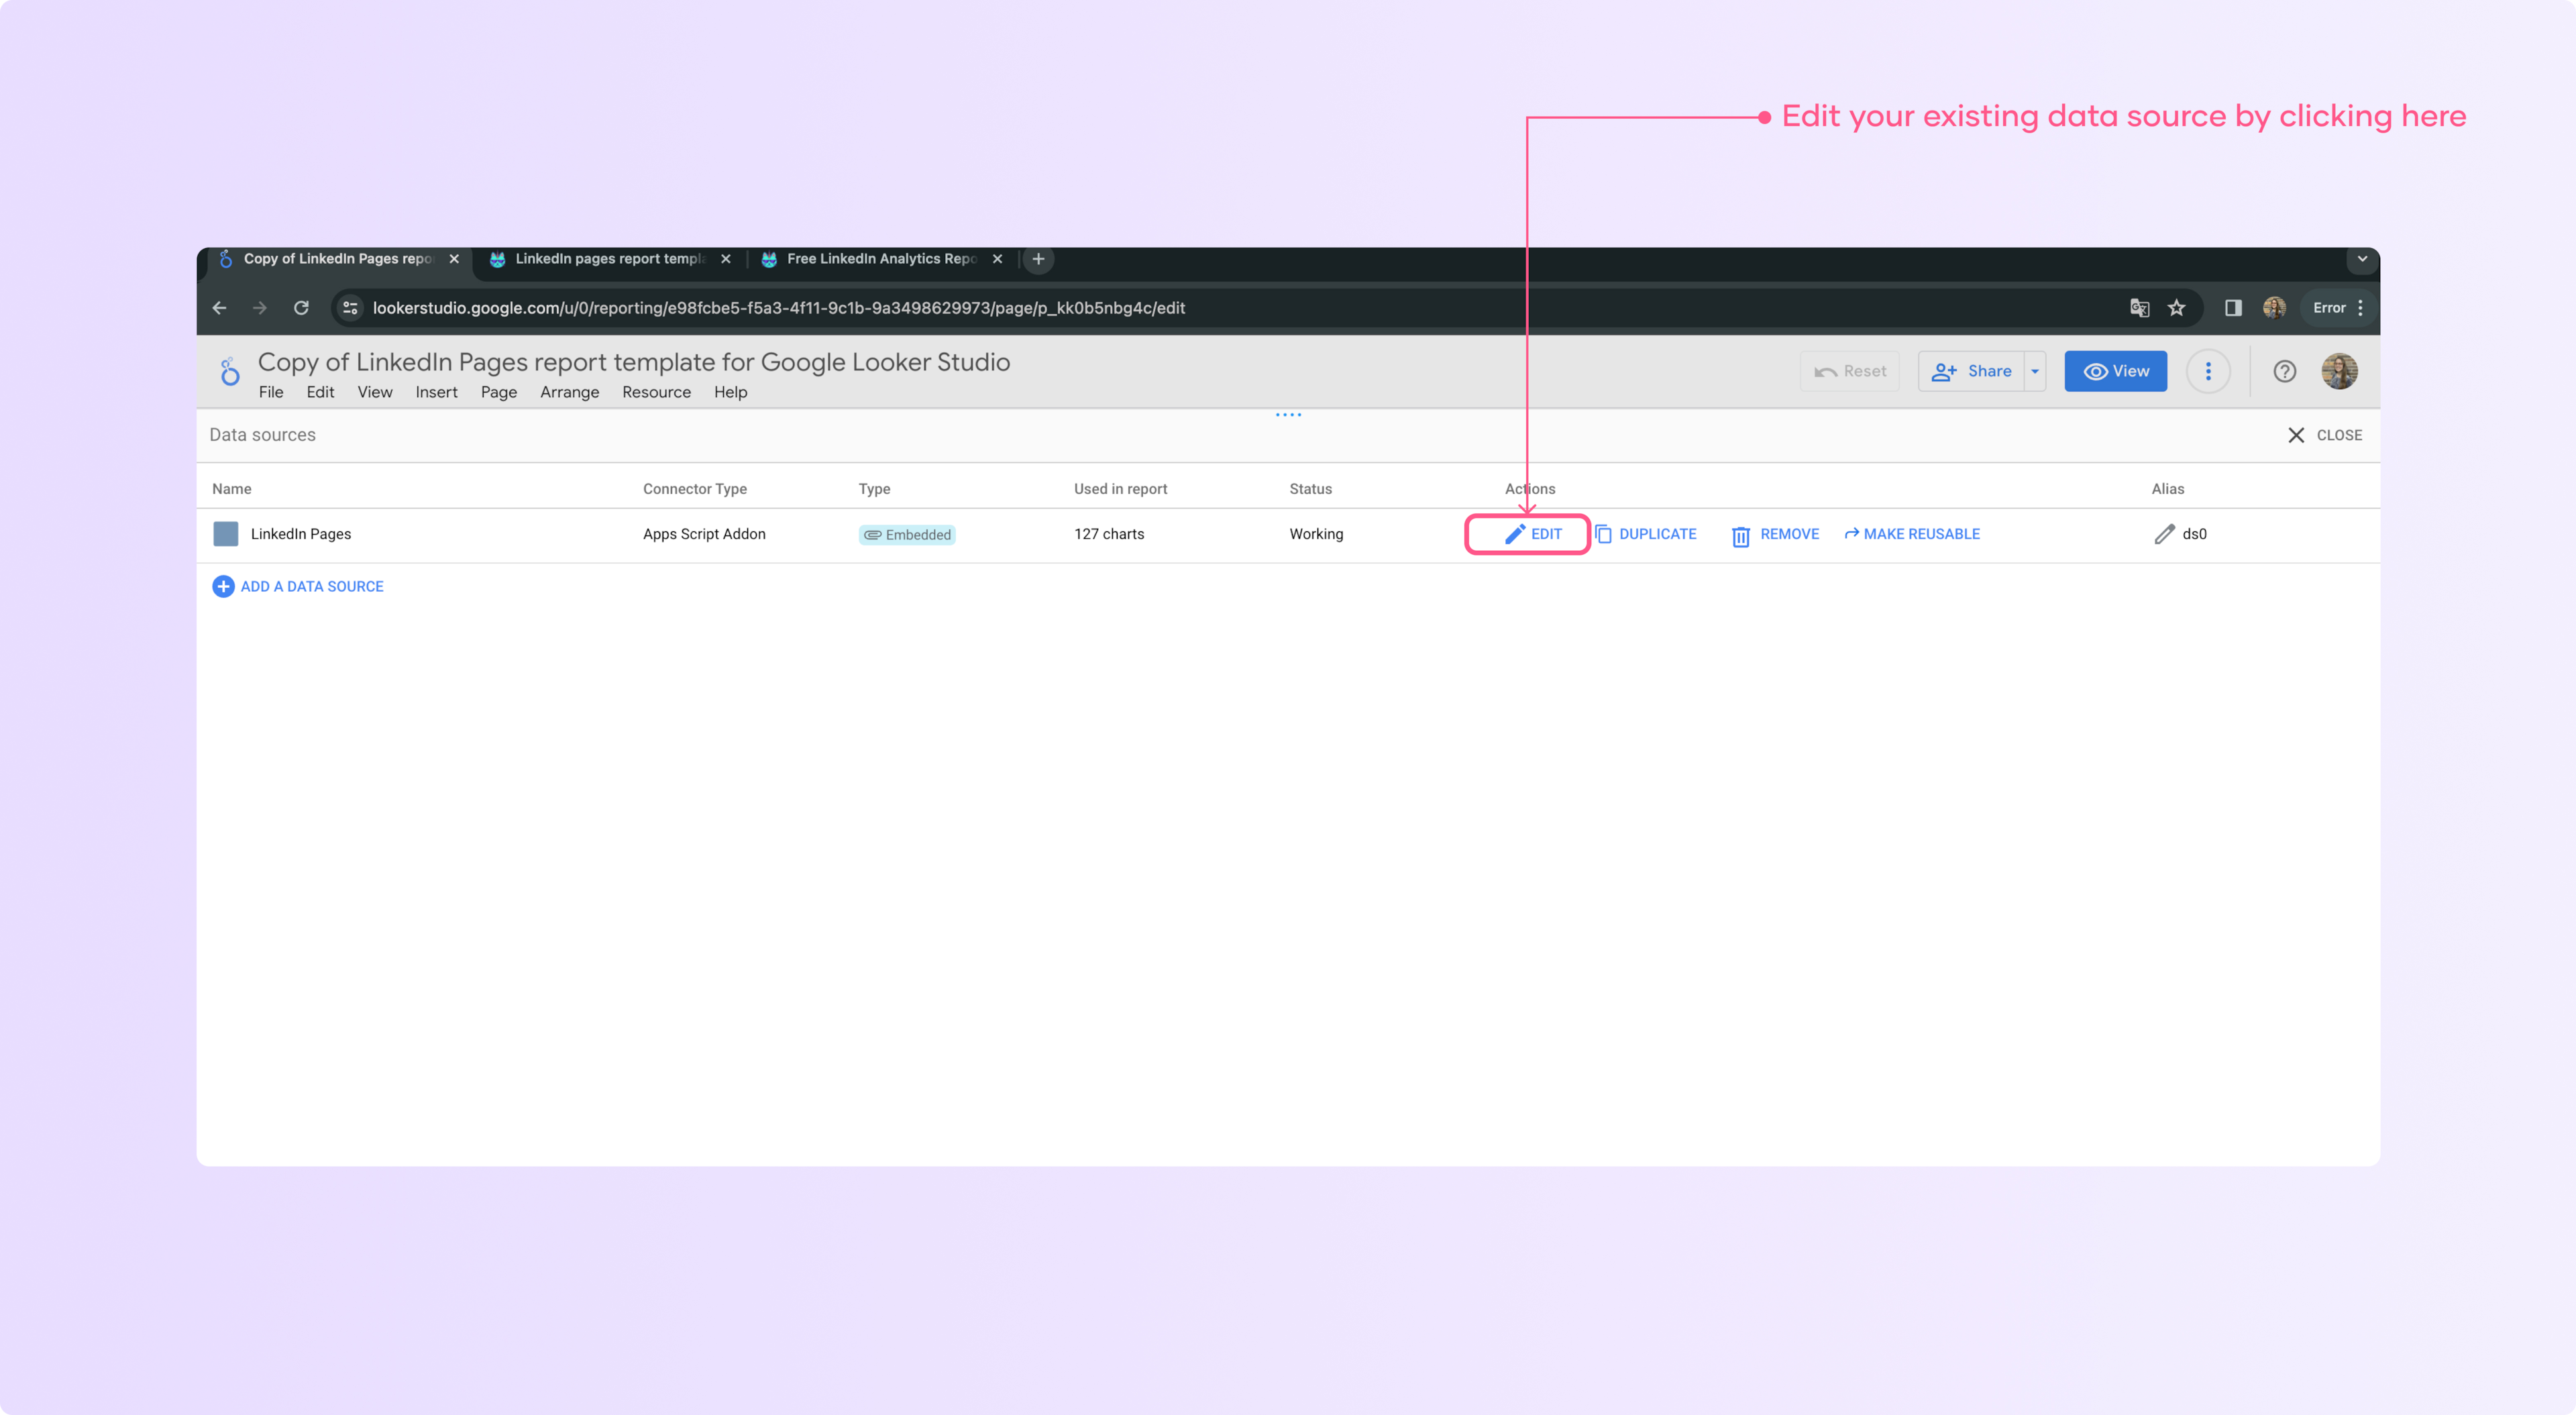Viewport: 2576px width, 1415px height.
Task: Click the Remove trash can icon
Action: point(1740,536)
